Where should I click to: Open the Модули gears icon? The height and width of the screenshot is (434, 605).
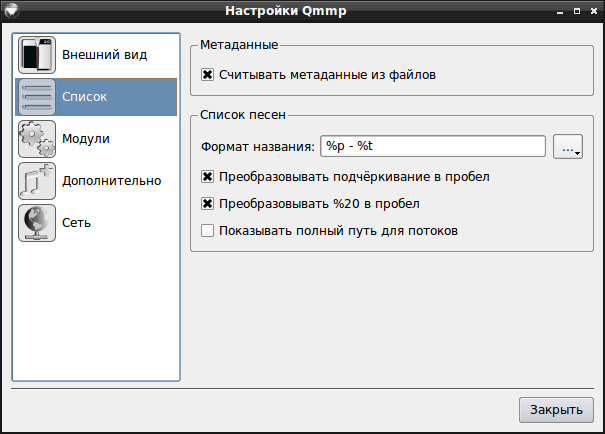[37, 139]
